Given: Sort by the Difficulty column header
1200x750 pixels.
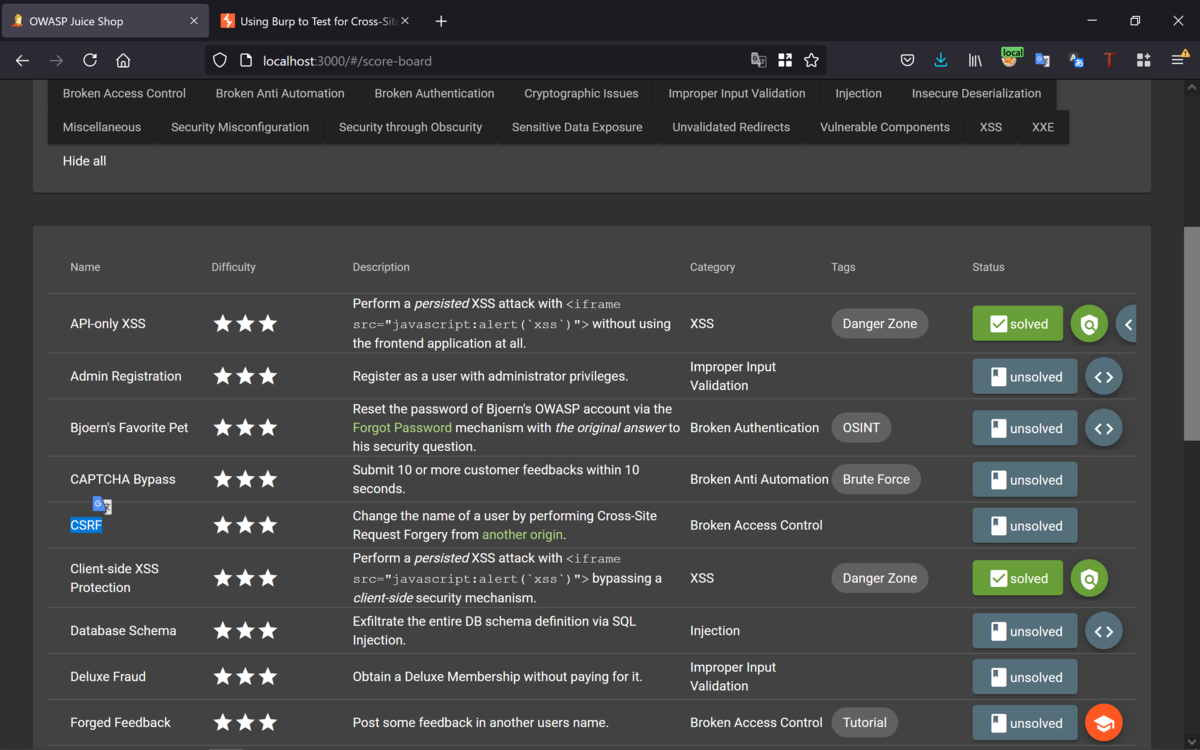Looking at the screenshot, I should pos(234,267).
